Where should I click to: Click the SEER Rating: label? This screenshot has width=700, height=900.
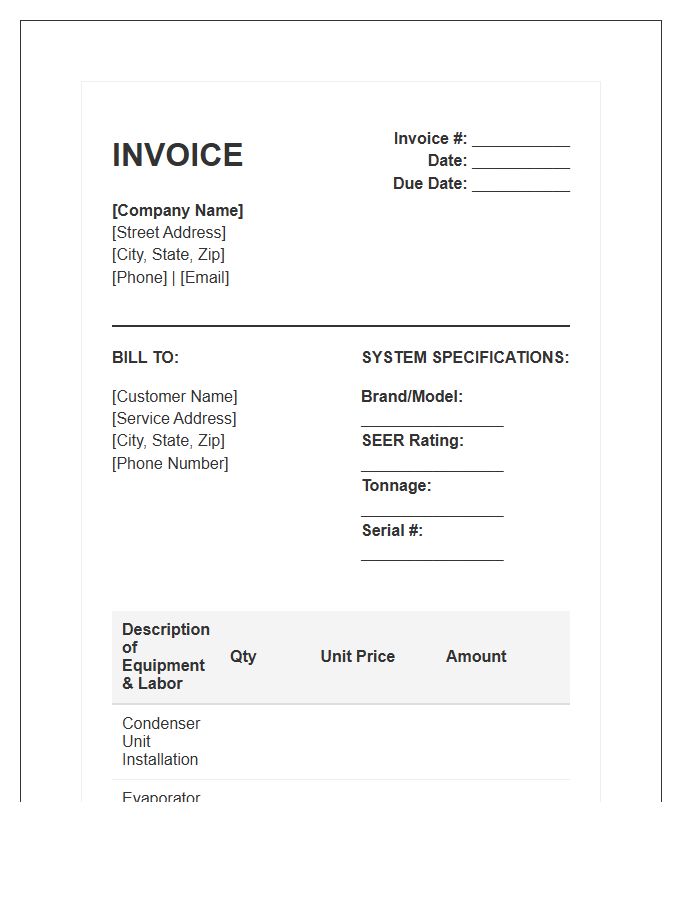413,441
